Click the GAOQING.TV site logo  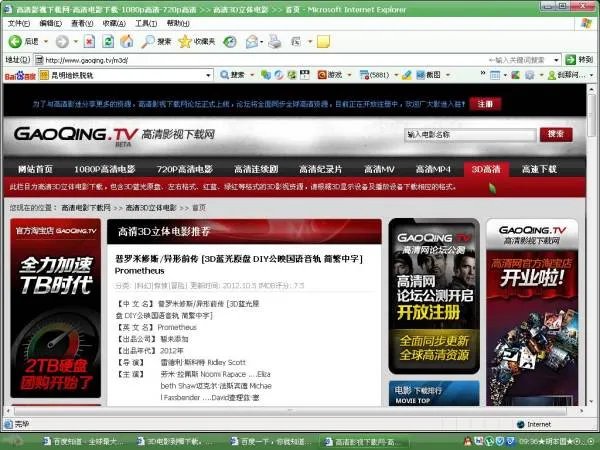[76, 135]
